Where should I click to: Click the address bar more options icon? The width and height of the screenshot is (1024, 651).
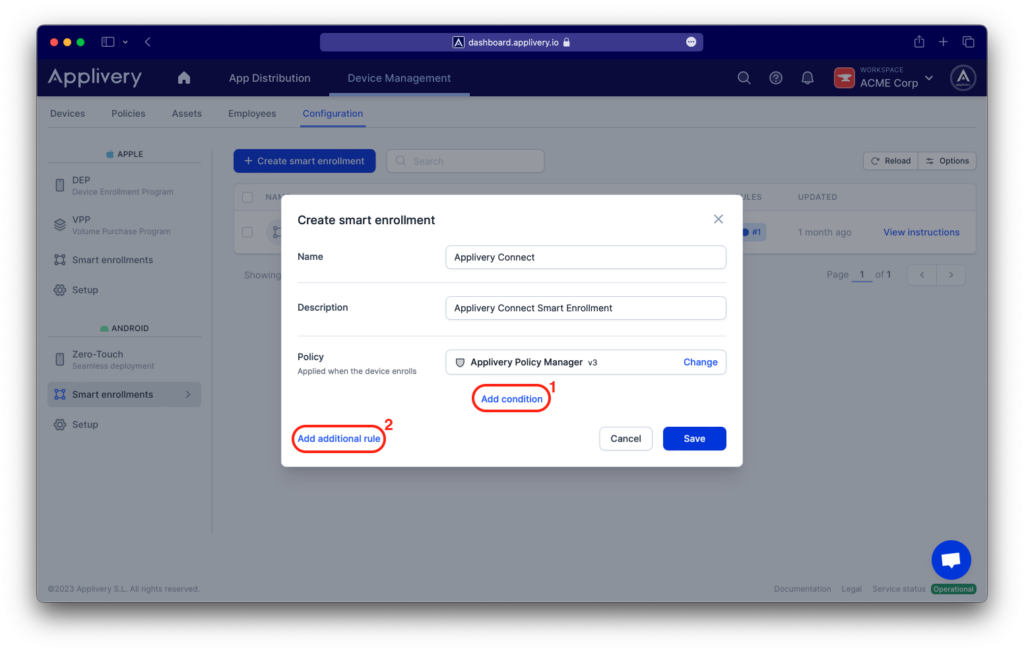pyautogui.click(x=691, y=42)
